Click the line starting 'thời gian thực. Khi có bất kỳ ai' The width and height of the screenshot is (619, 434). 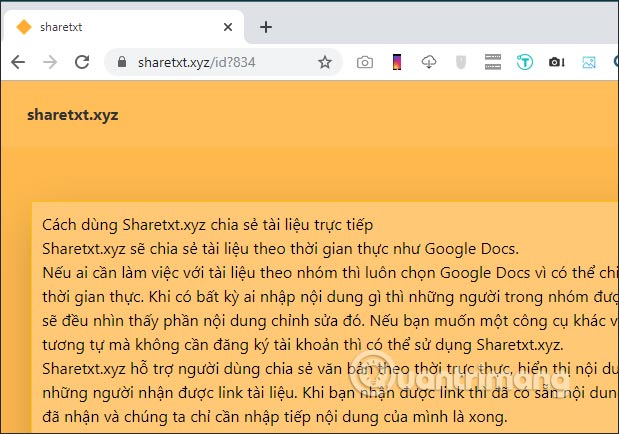(x=330, y=297)
